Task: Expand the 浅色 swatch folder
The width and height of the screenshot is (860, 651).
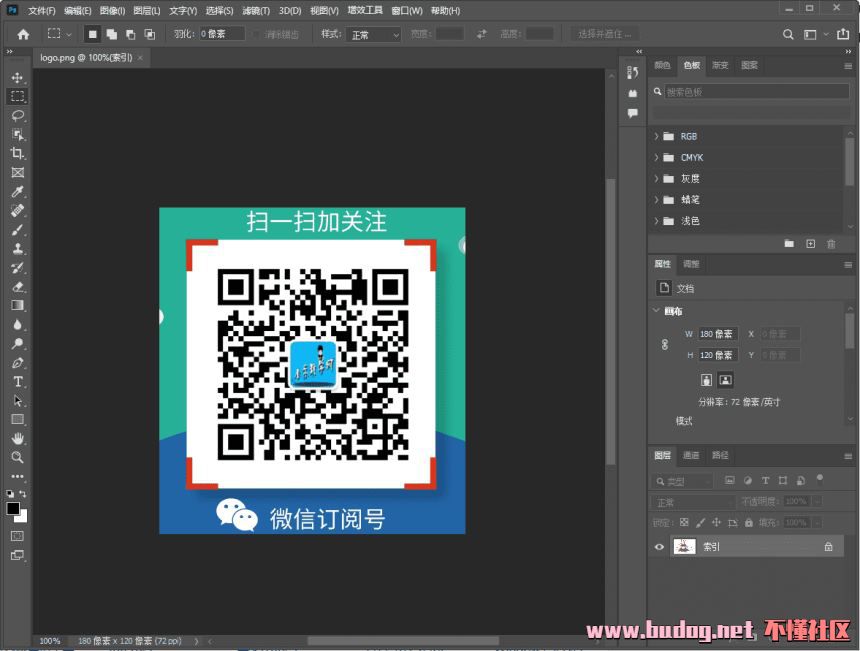Action: [656, 221]
